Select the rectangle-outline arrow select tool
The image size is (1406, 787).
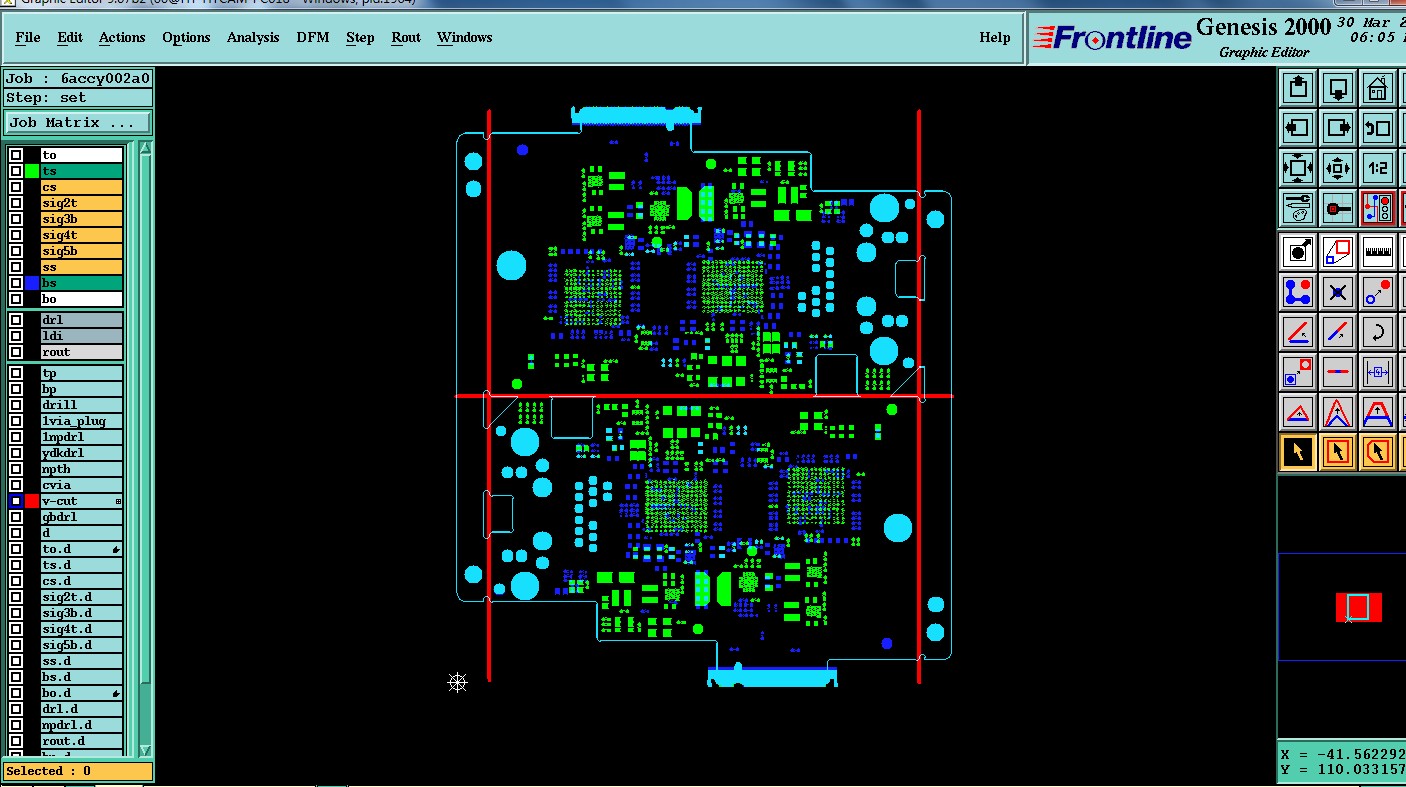coord(1338,452)
